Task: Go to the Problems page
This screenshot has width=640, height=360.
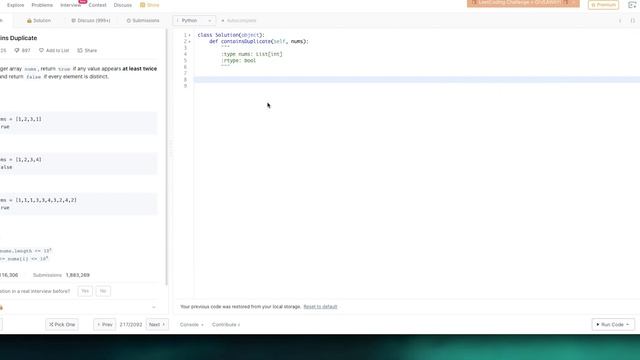Action: (x=42, y=5)
